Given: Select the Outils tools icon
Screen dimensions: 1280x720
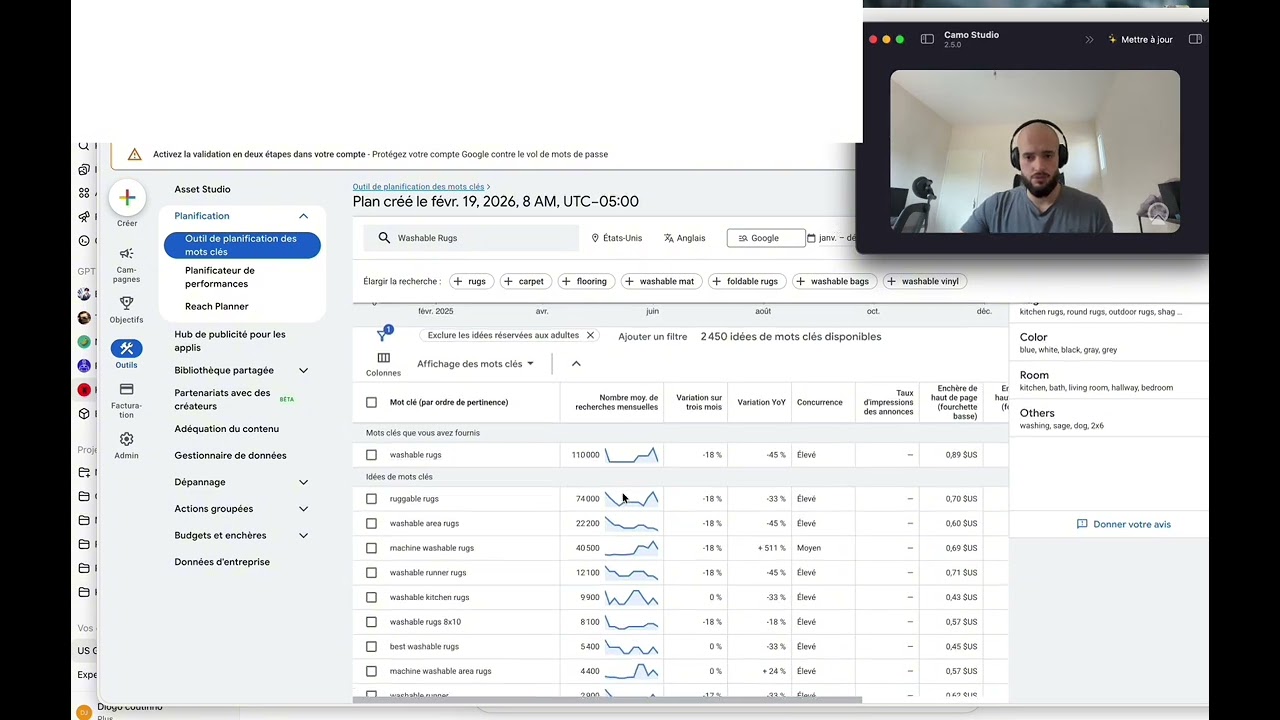Looking at the screenshot, I should pyautogui.click(x=126, y=348).
